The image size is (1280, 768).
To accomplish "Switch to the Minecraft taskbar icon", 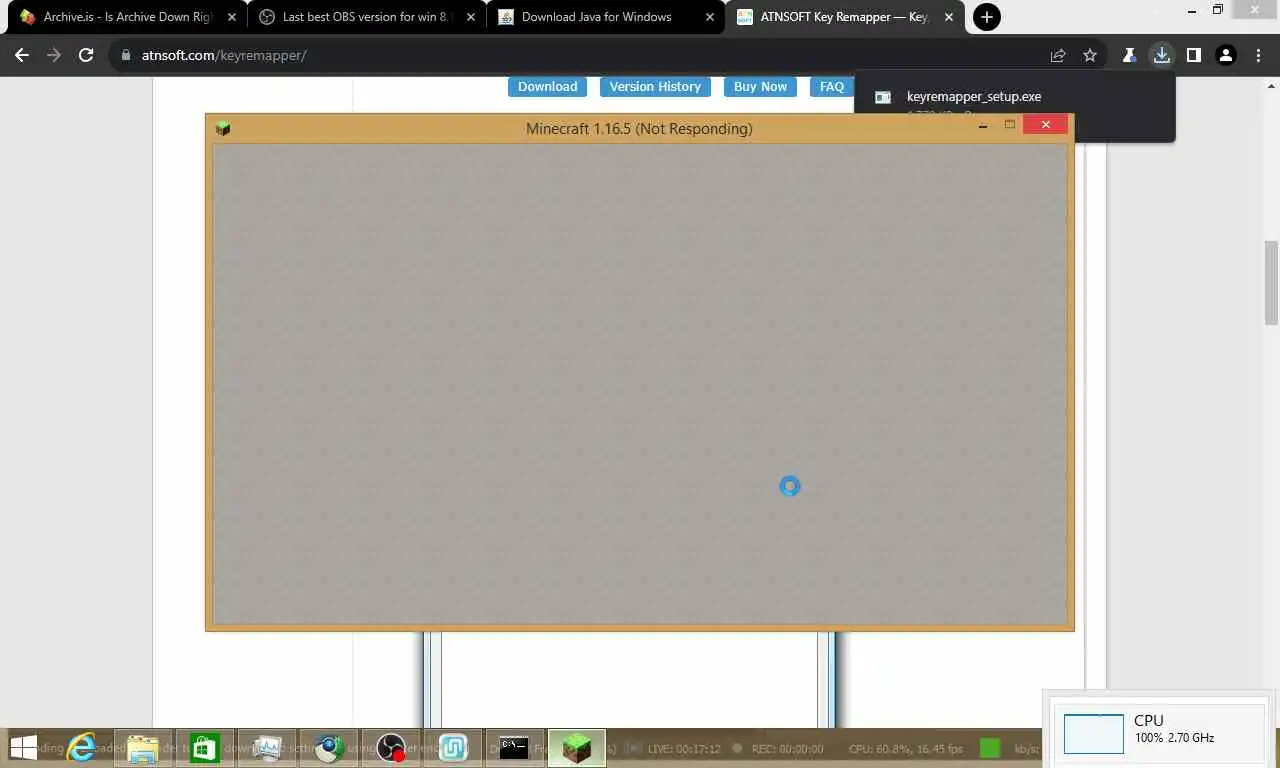I will point(577,747).
